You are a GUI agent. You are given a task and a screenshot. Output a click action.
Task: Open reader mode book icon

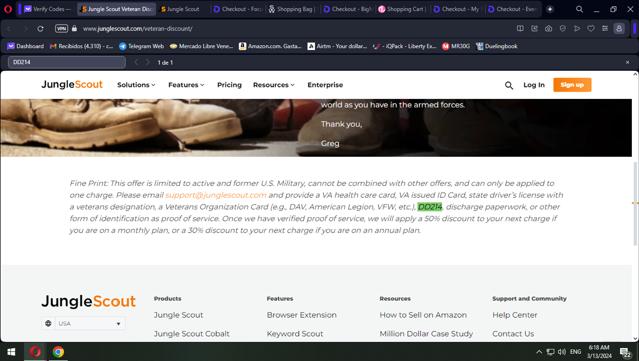[x=520, y=29]
